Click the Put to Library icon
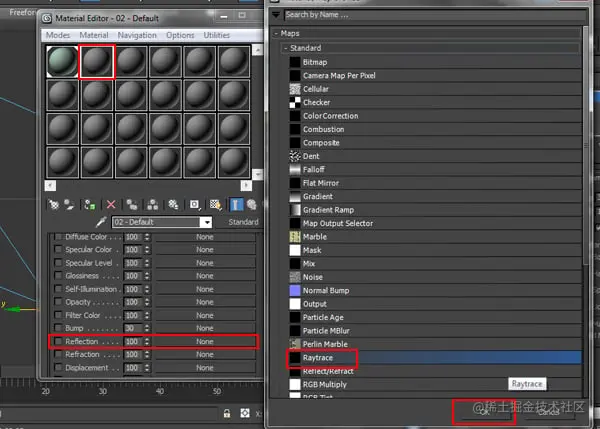The height and width of the screenshot is (429, 600). tap(173, 205)
